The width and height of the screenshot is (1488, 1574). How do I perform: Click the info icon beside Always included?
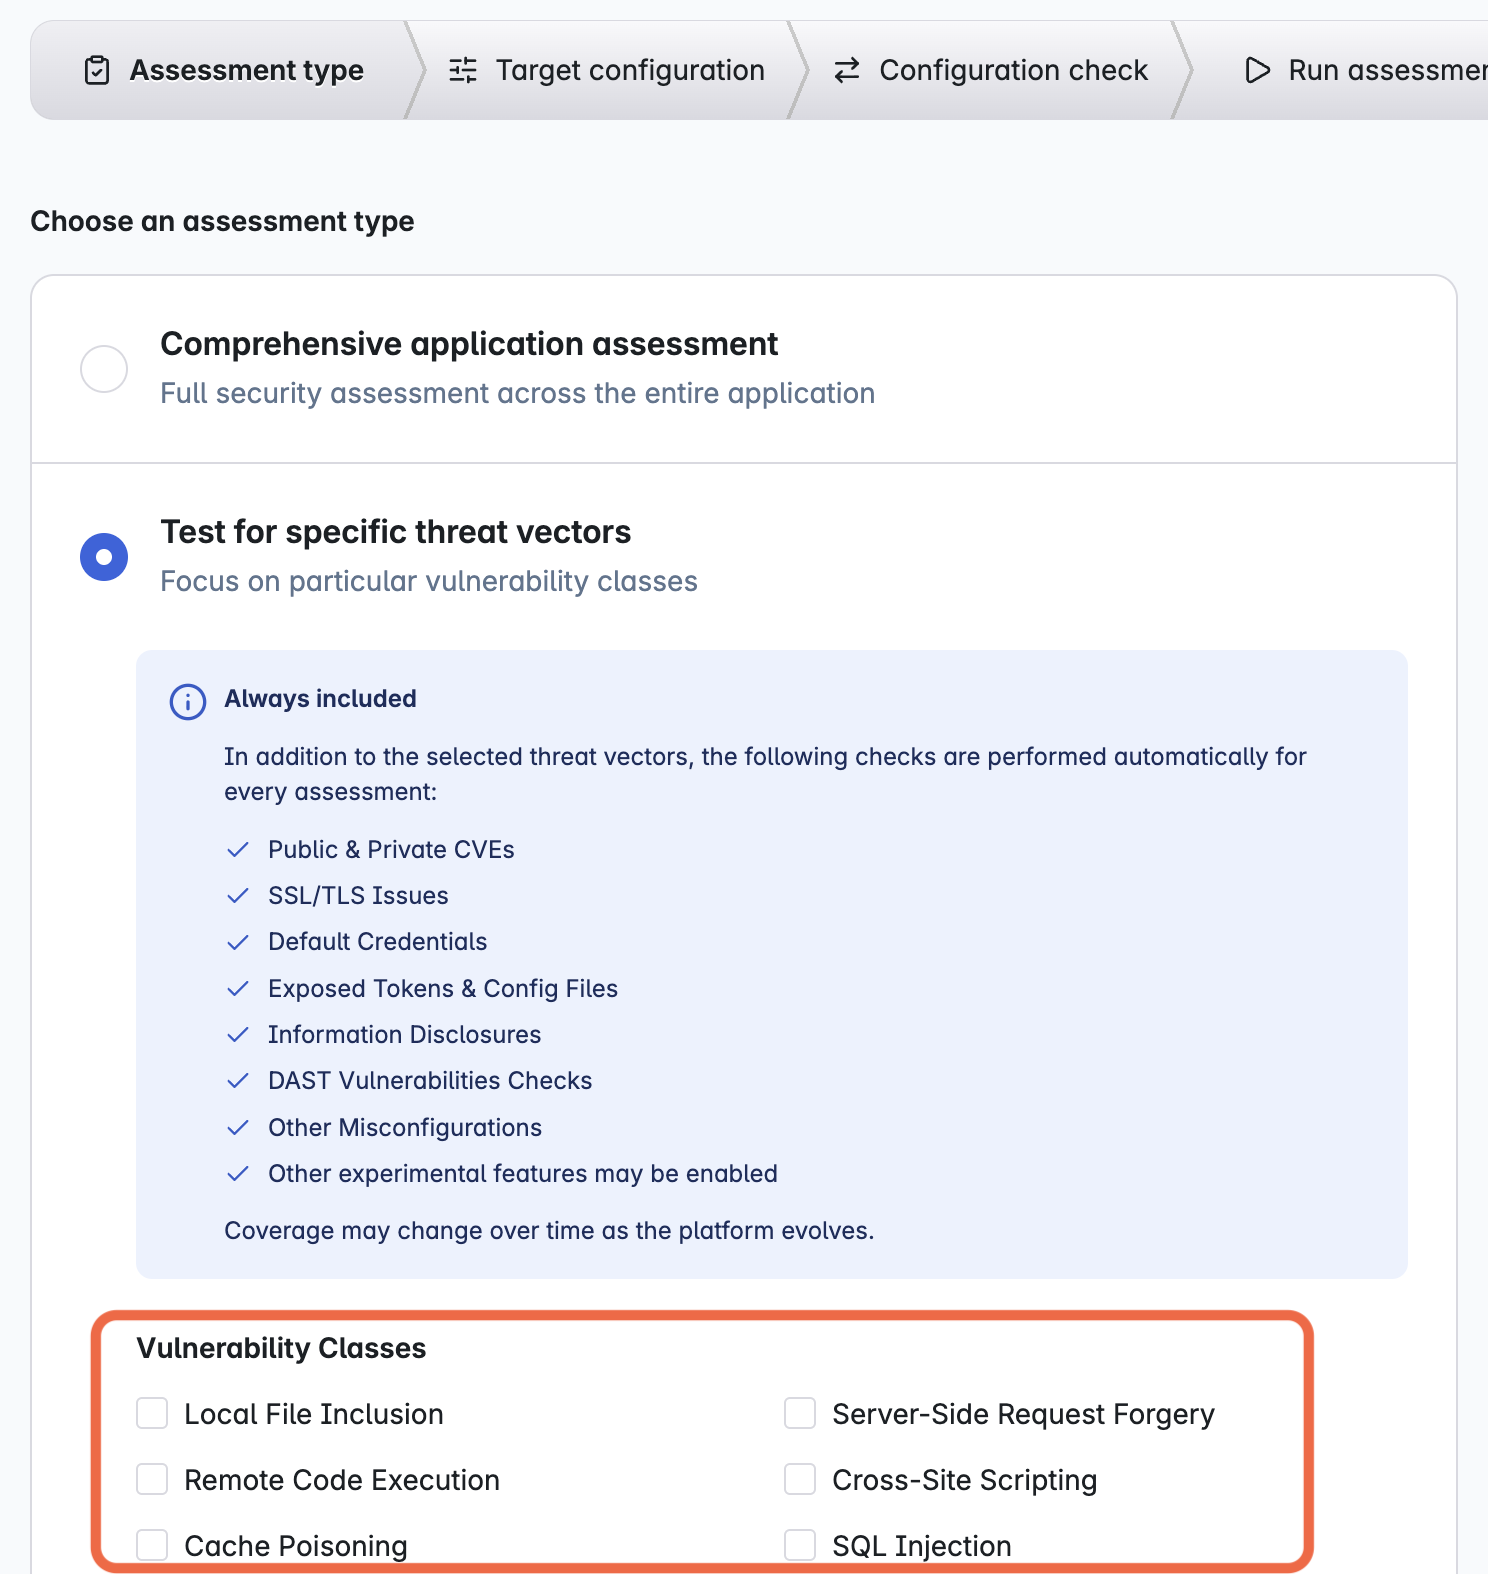point(186,701)
